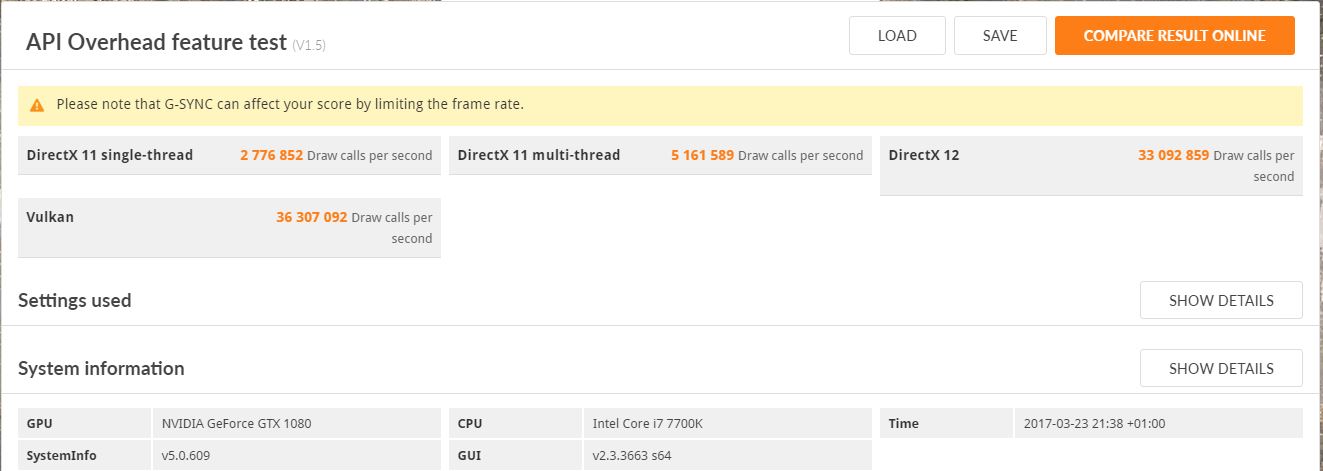Click the Vulkan score 36 307 092

click(311, 217)
